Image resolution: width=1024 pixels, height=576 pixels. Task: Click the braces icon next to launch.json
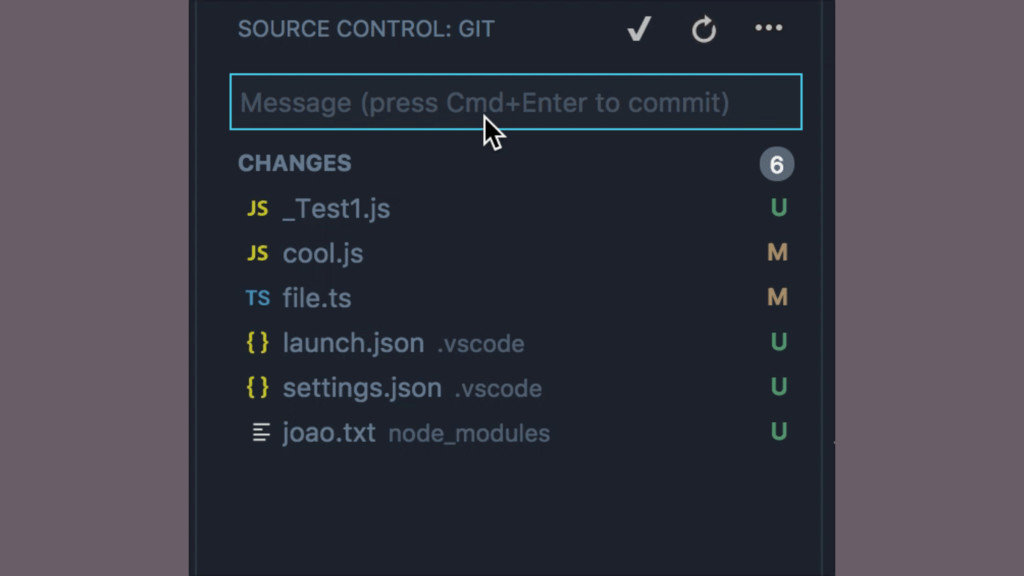click(257, 343)
